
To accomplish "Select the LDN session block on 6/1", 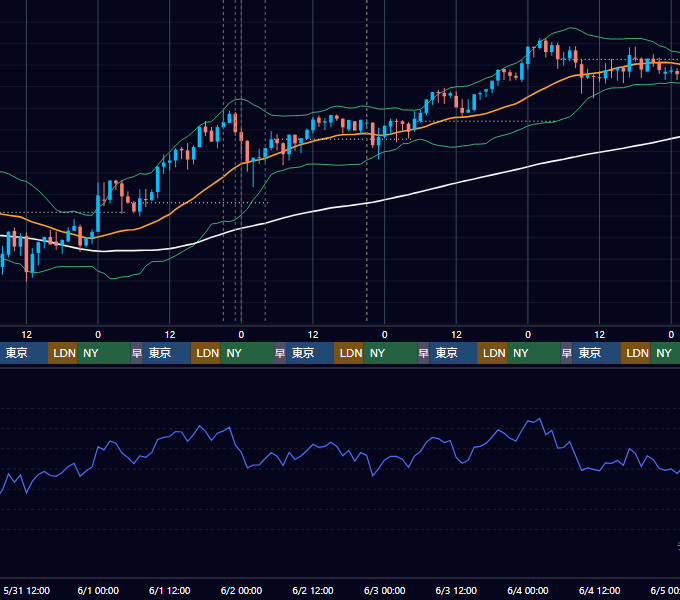I will [x=206, y=353].
